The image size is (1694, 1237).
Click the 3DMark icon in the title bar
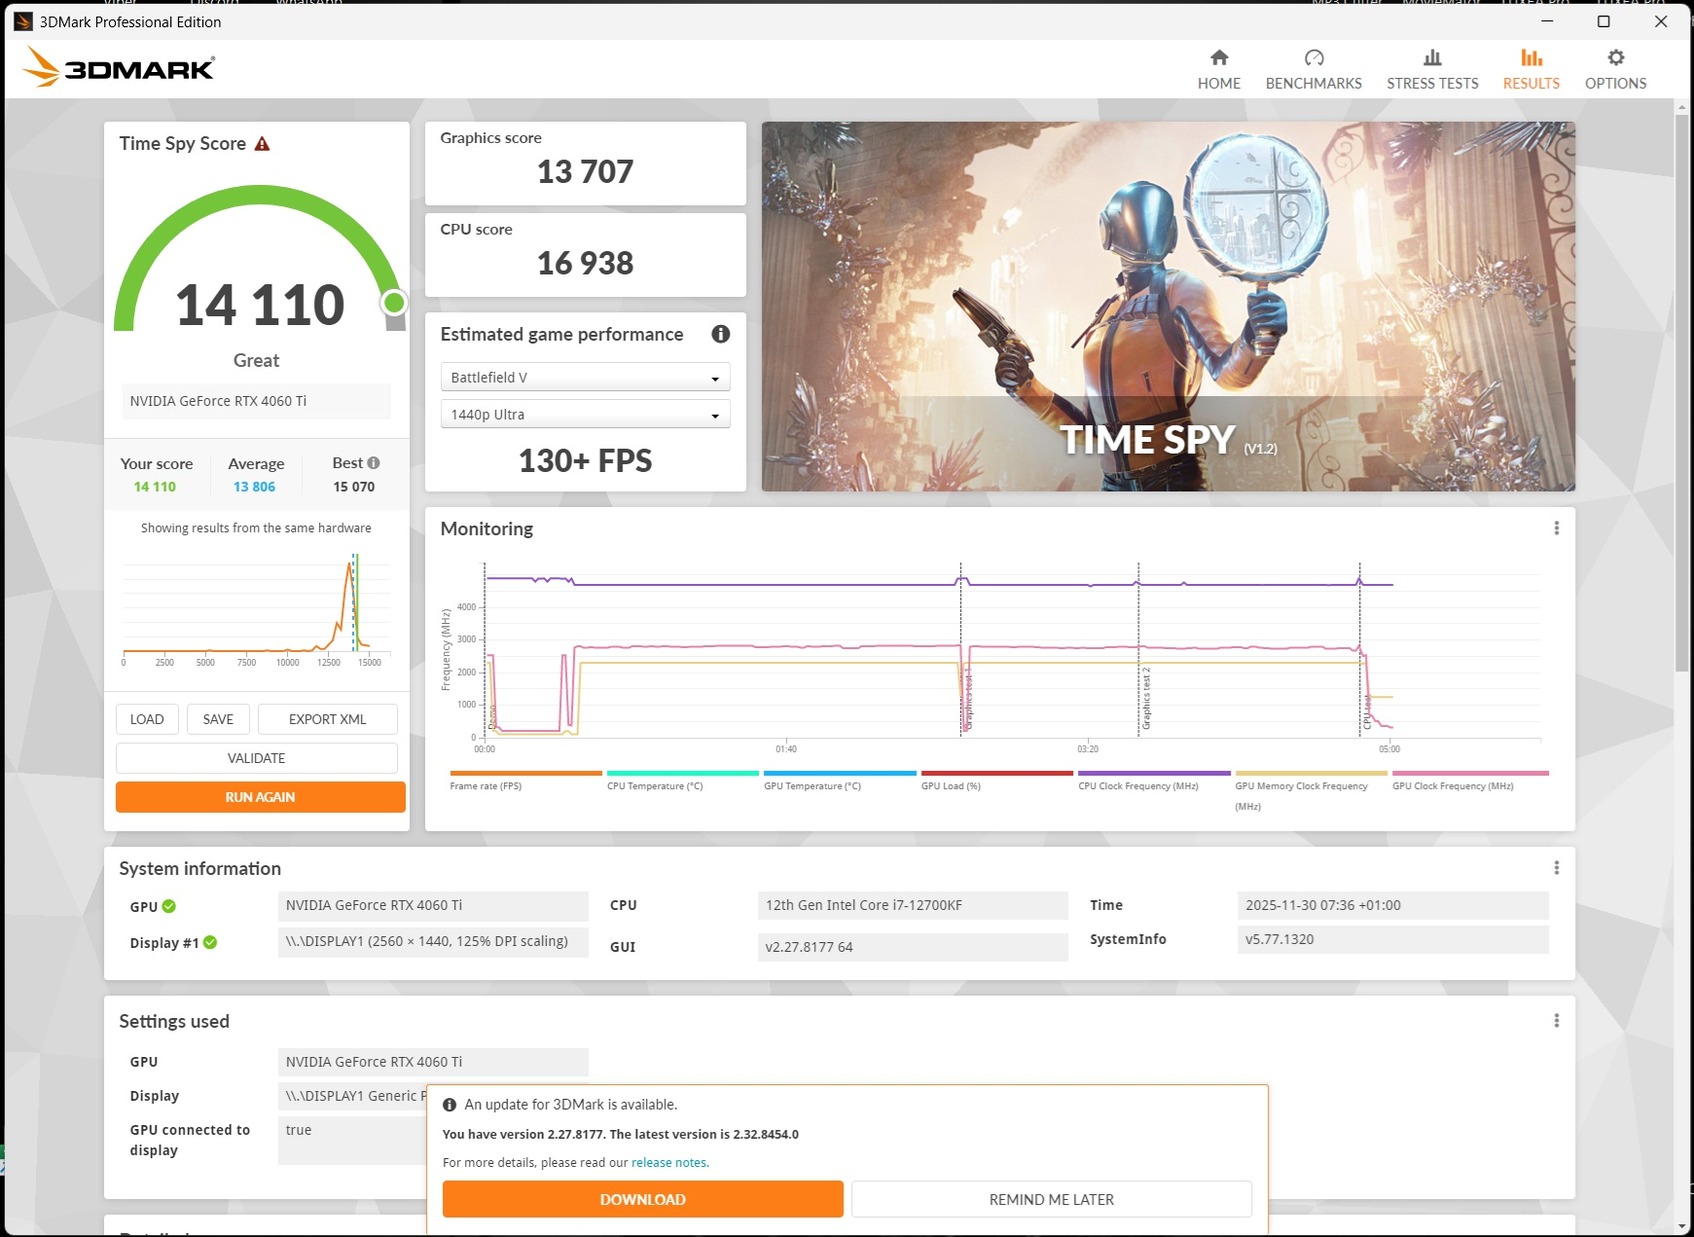pos(22,21)
